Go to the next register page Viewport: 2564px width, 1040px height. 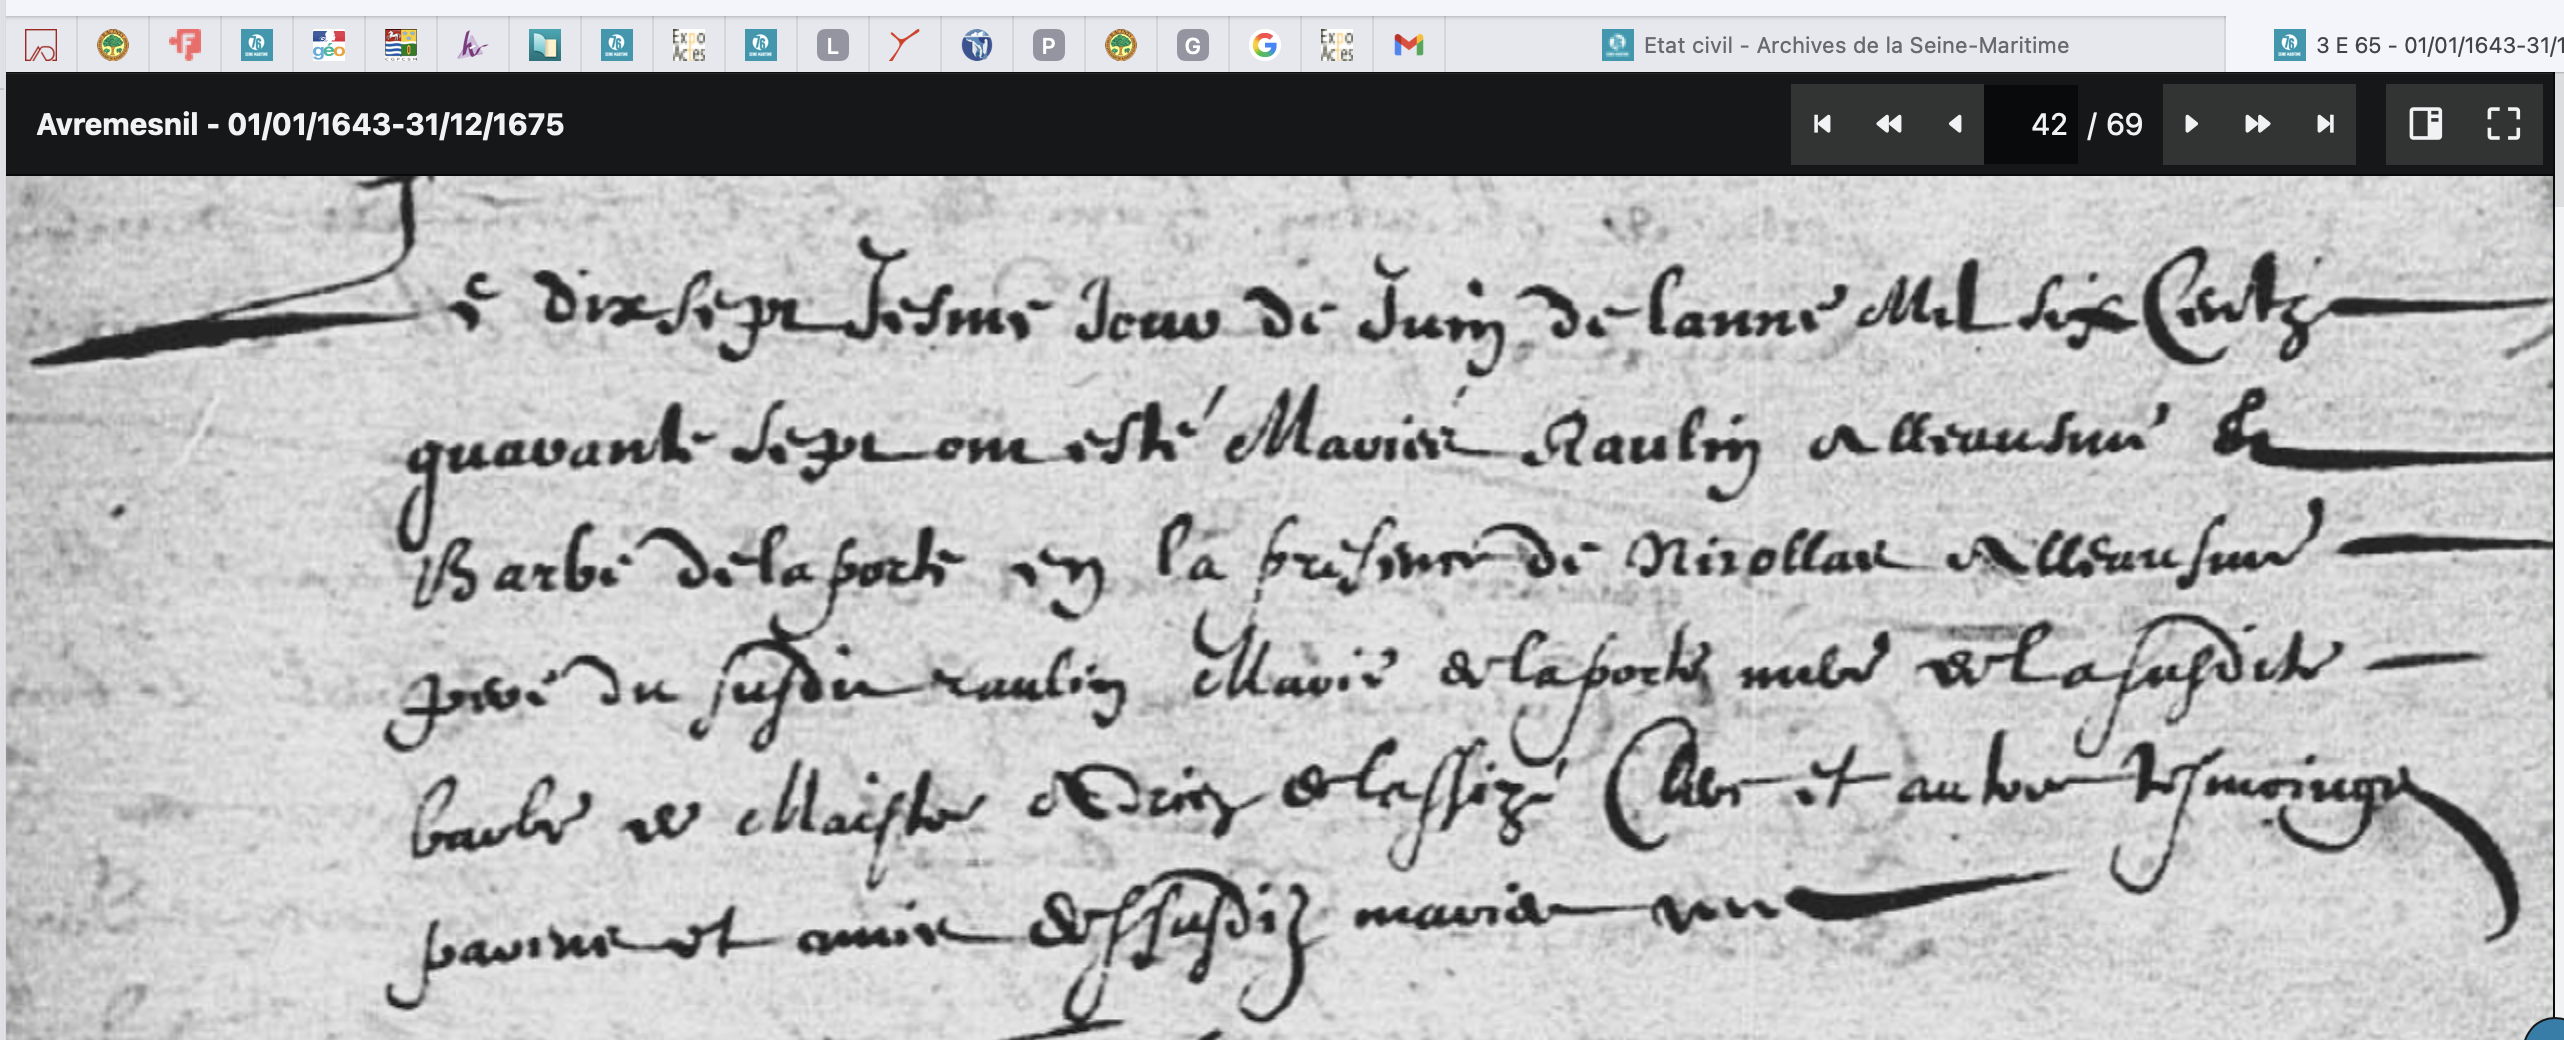pyautogui.click(x=2191, y=124)
